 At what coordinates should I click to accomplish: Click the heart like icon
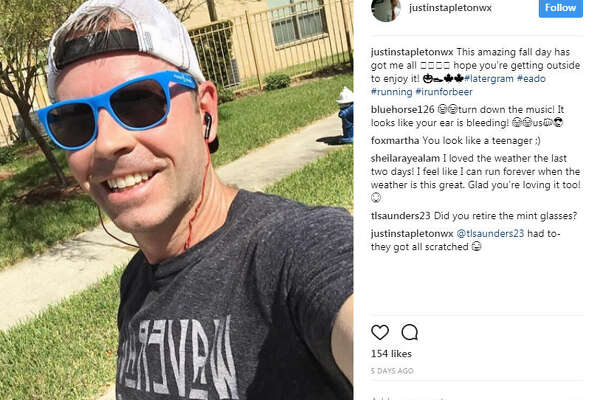click(380, 332)
